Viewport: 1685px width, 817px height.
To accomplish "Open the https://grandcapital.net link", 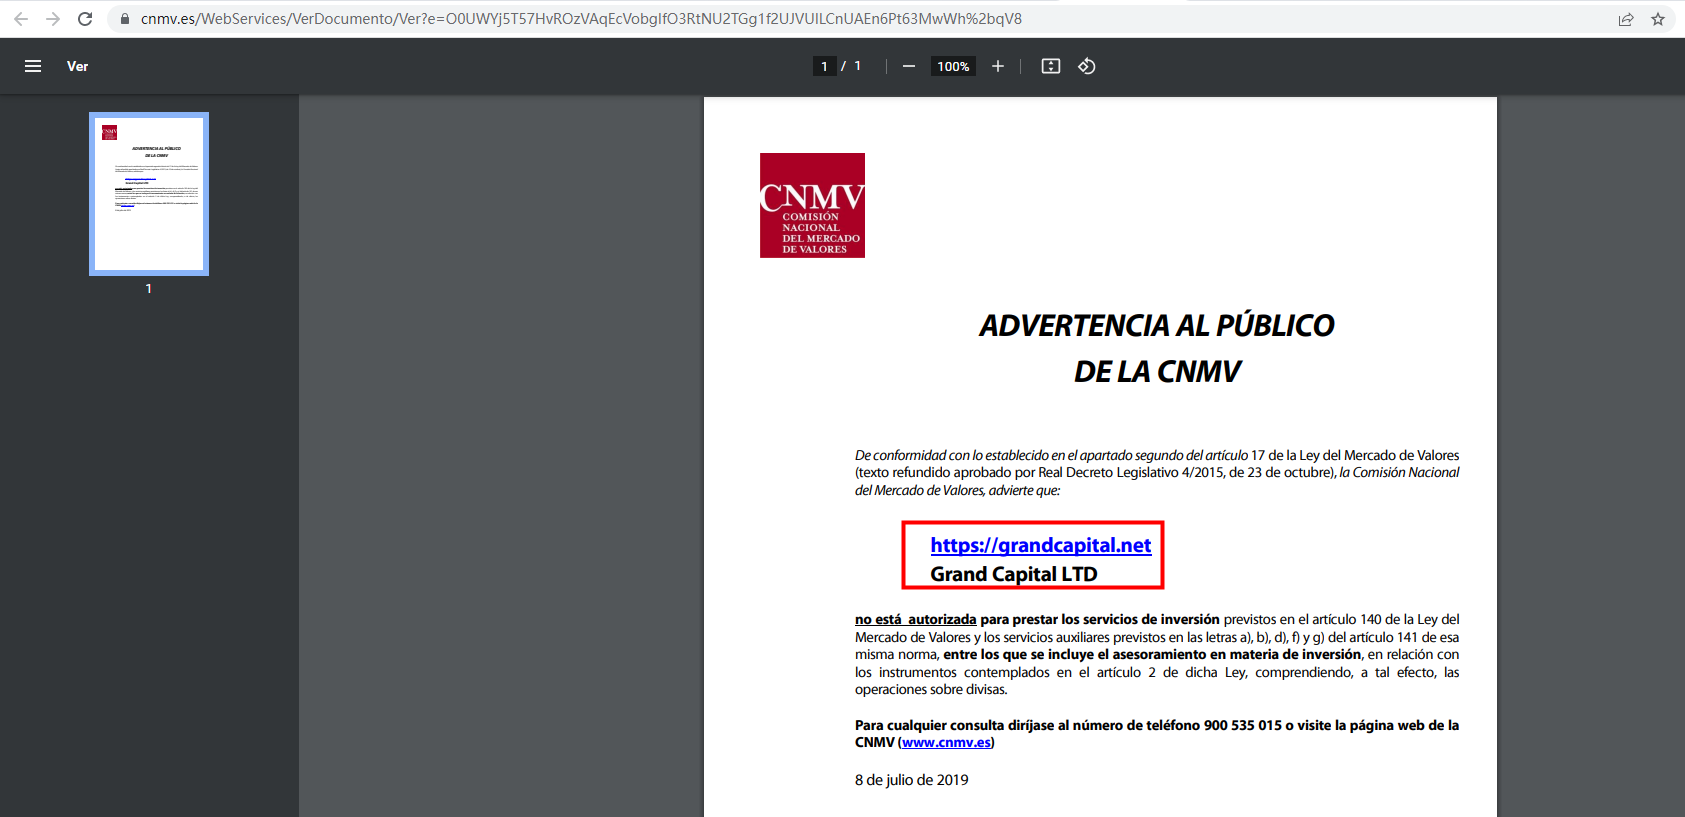I will (x=1041, y=545).
